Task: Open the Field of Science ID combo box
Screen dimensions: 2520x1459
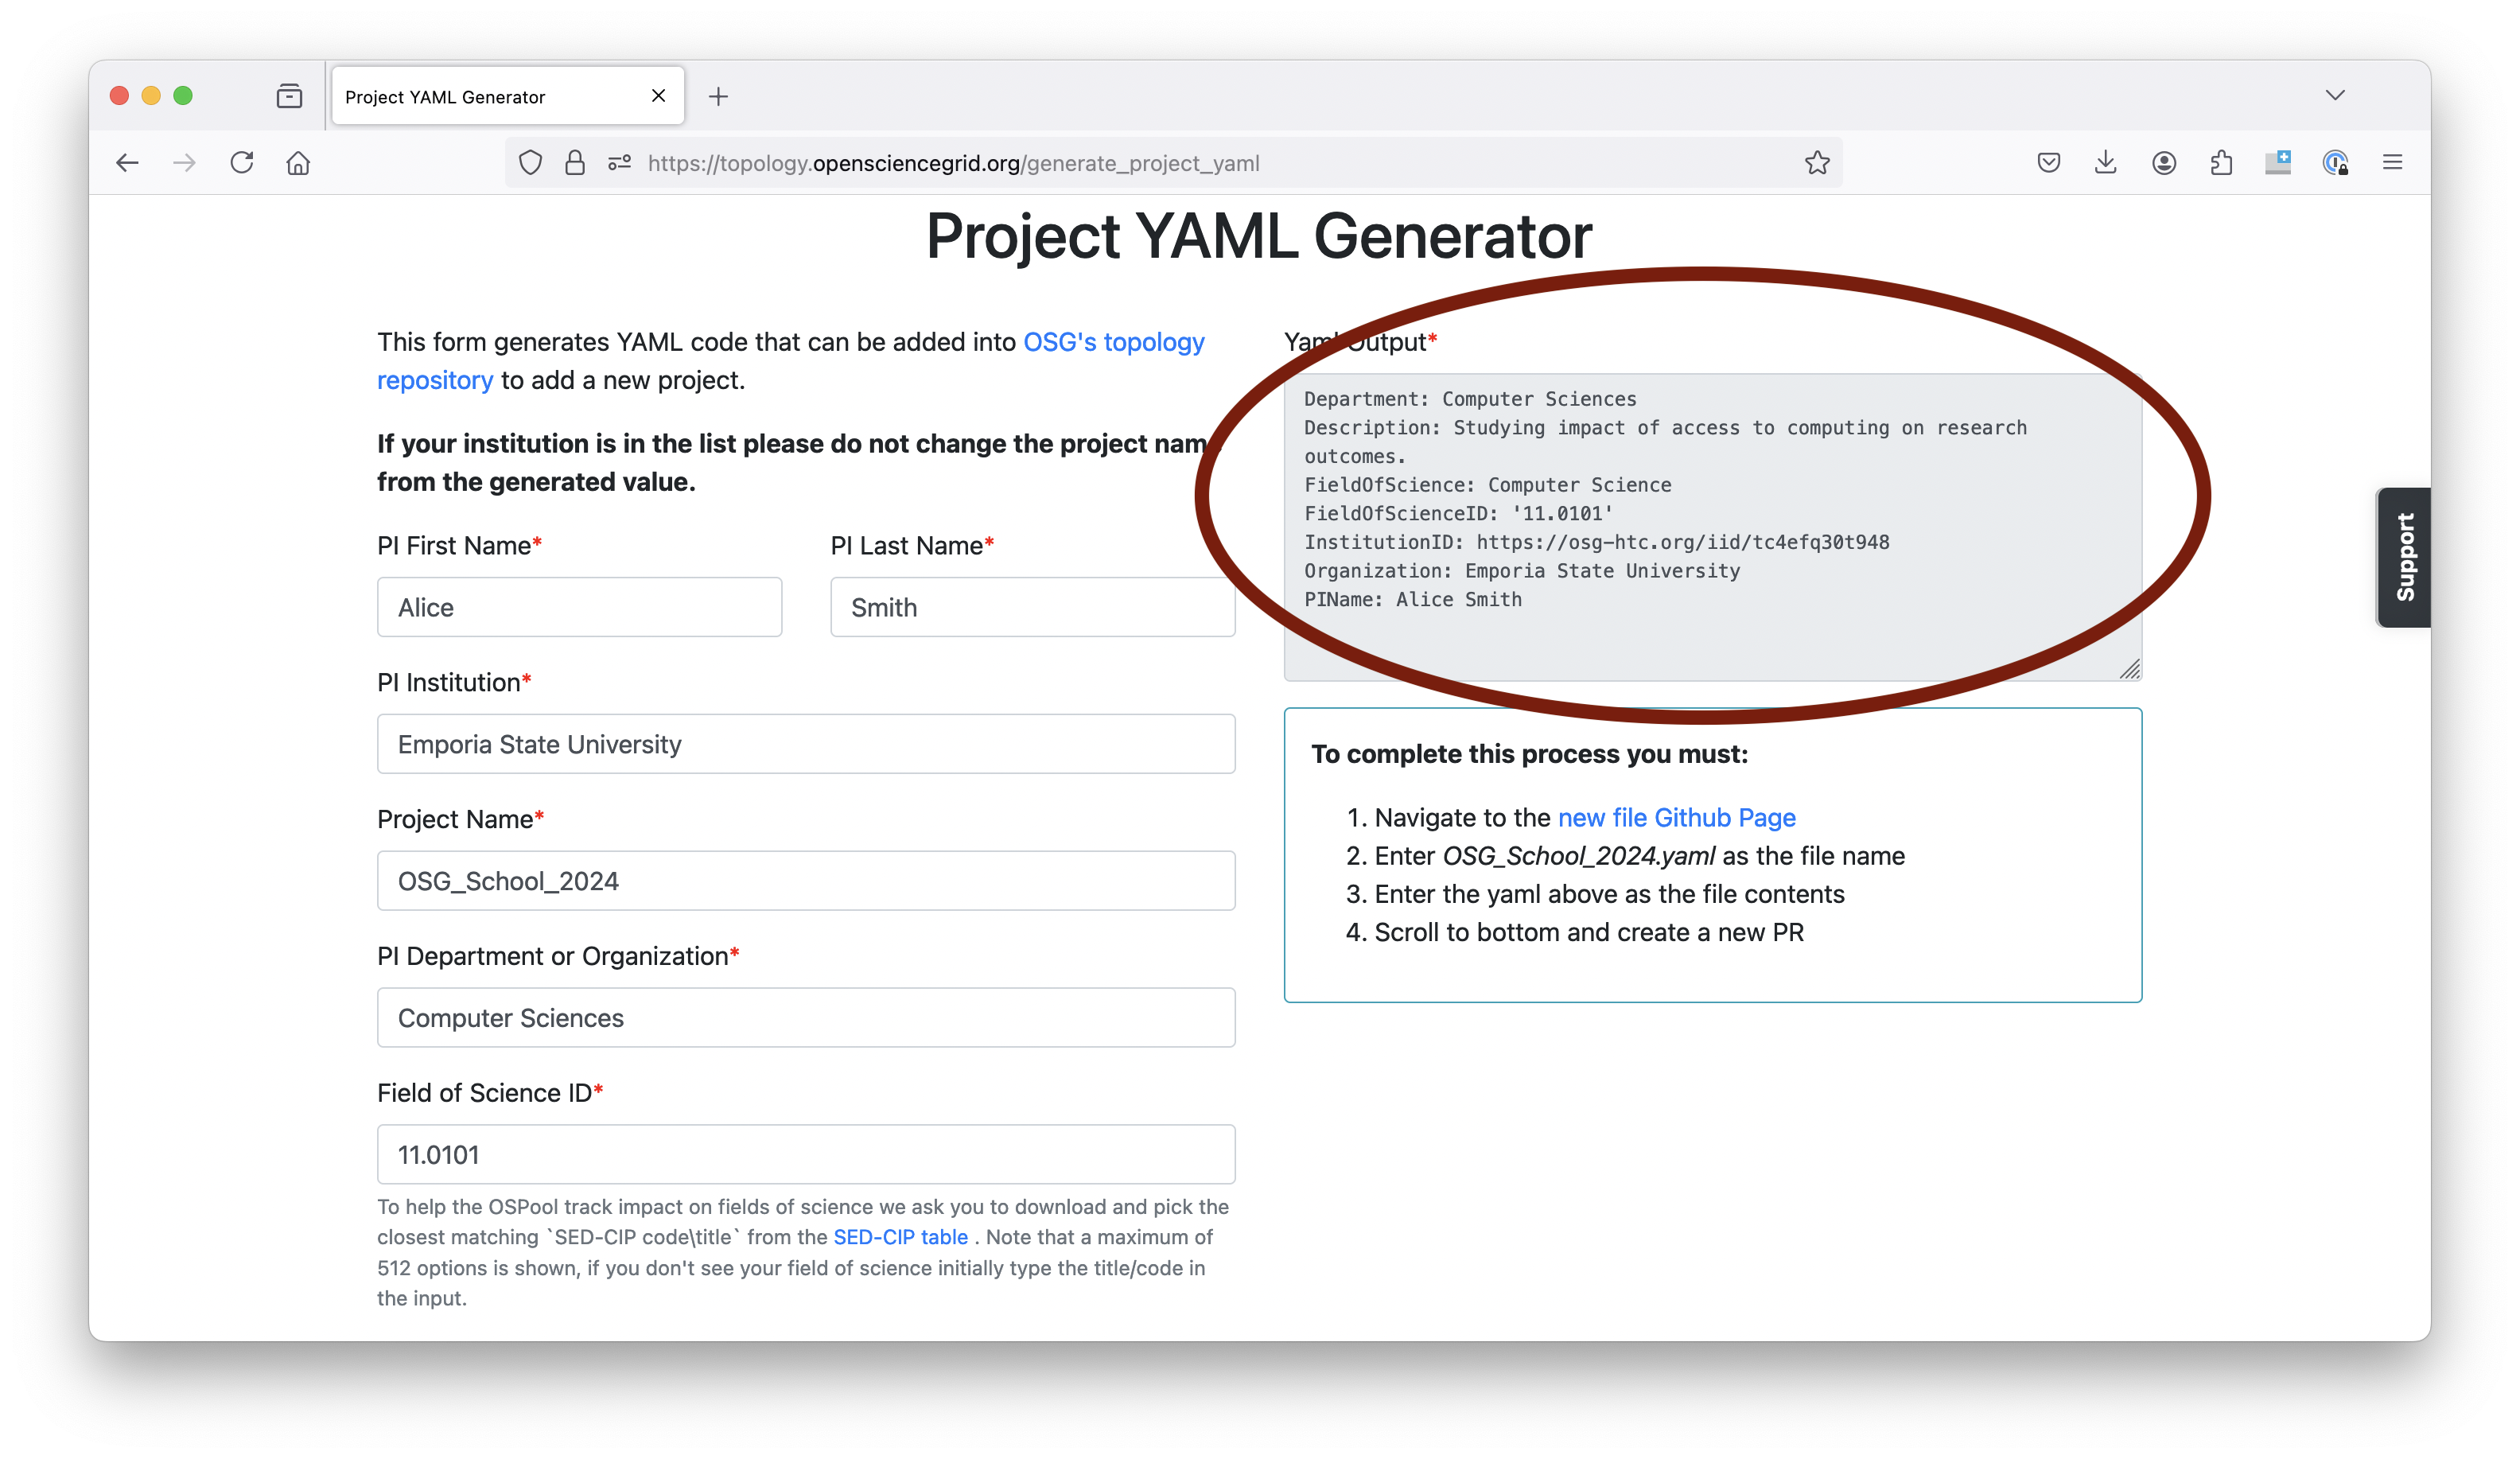Action: pyautogui.click(x=806, y=1154)
